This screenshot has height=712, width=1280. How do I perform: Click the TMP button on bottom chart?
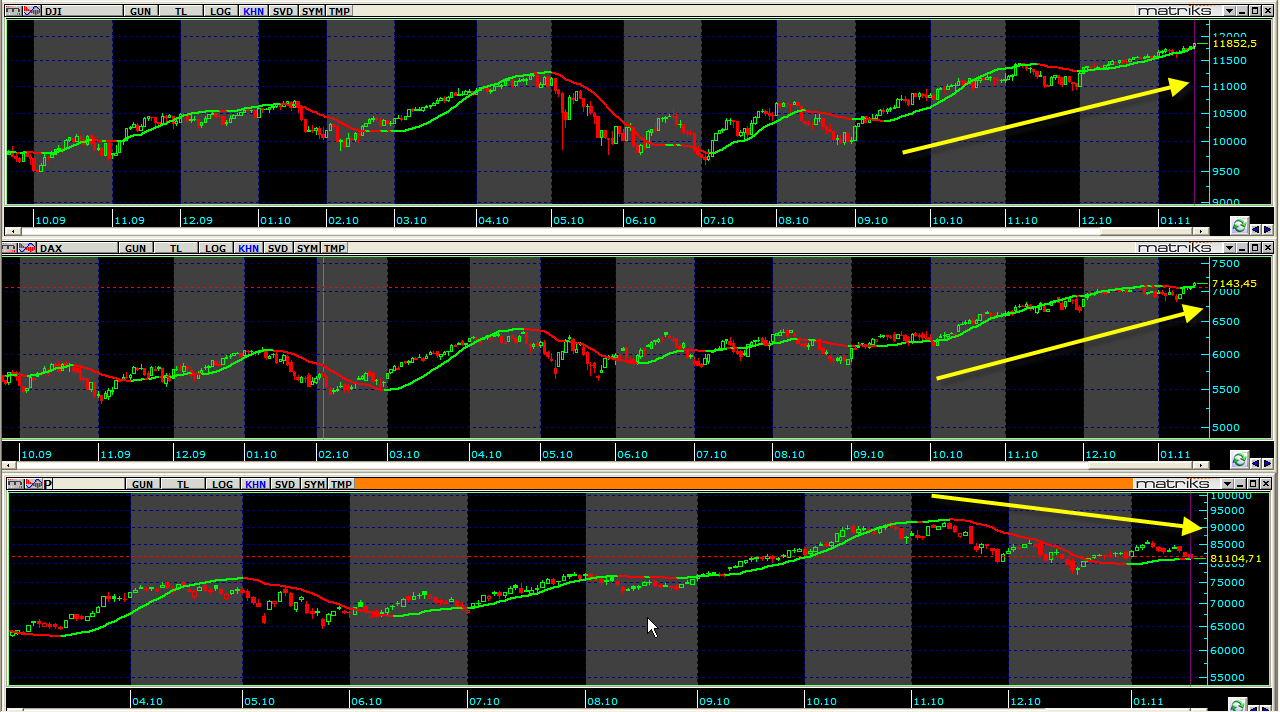click(341, 484)
